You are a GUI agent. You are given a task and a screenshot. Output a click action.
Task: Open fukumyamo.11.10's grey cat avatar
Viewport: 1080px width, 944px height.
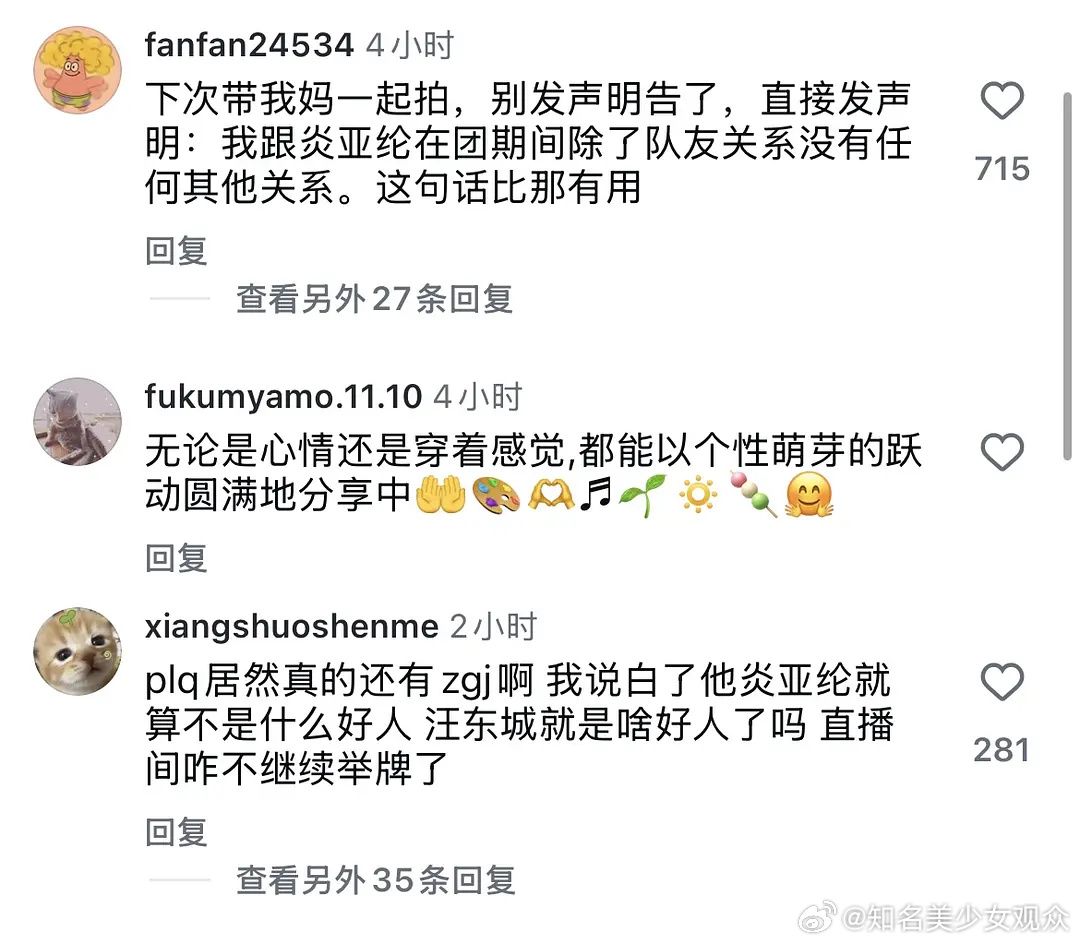tap(78, 421)
